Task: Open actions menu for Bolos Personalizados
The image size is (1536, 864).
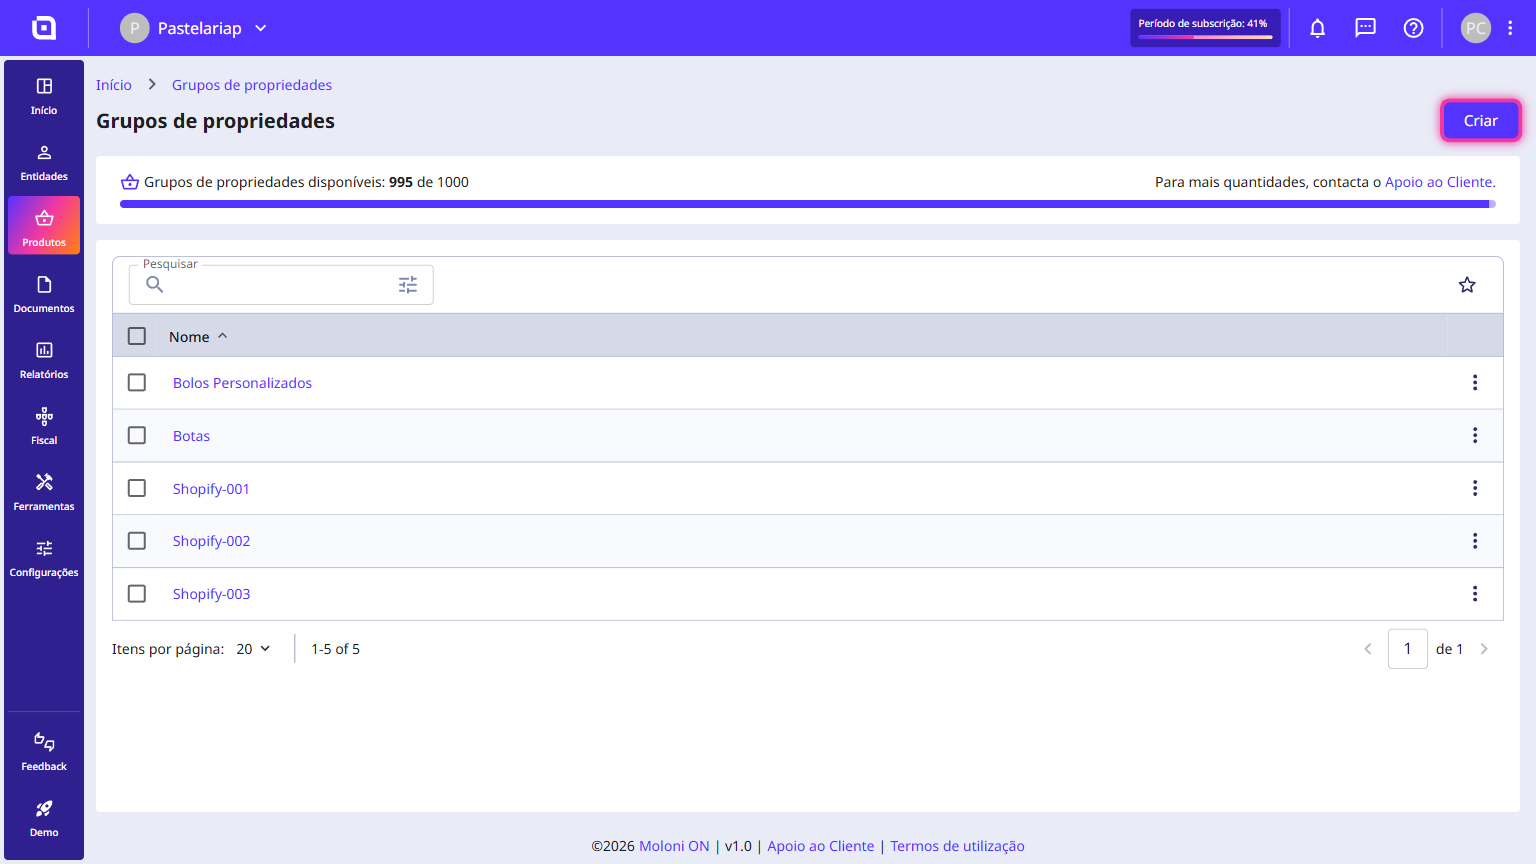Action: [1475, 383]
